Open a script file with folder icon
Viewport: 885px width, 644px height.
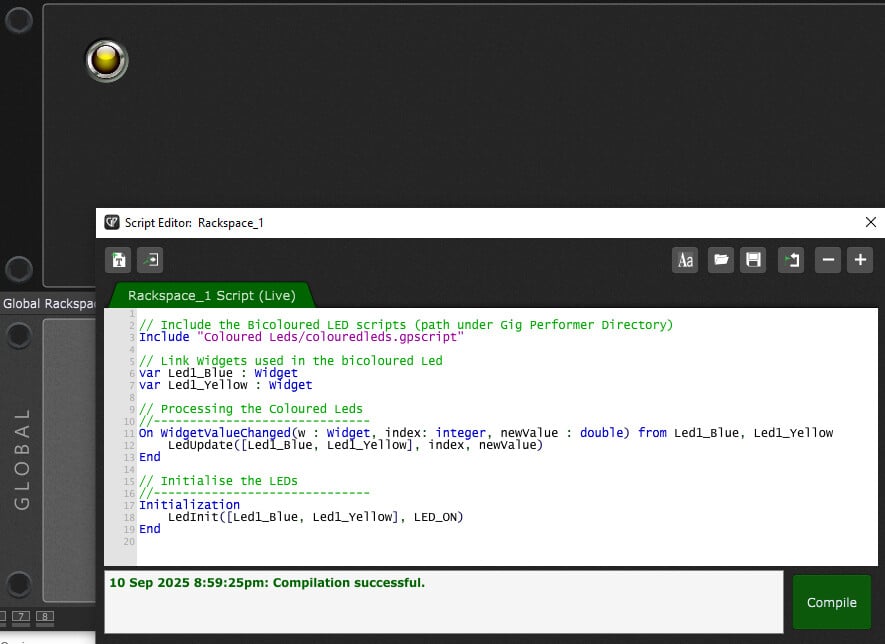(x=720, y=260)
